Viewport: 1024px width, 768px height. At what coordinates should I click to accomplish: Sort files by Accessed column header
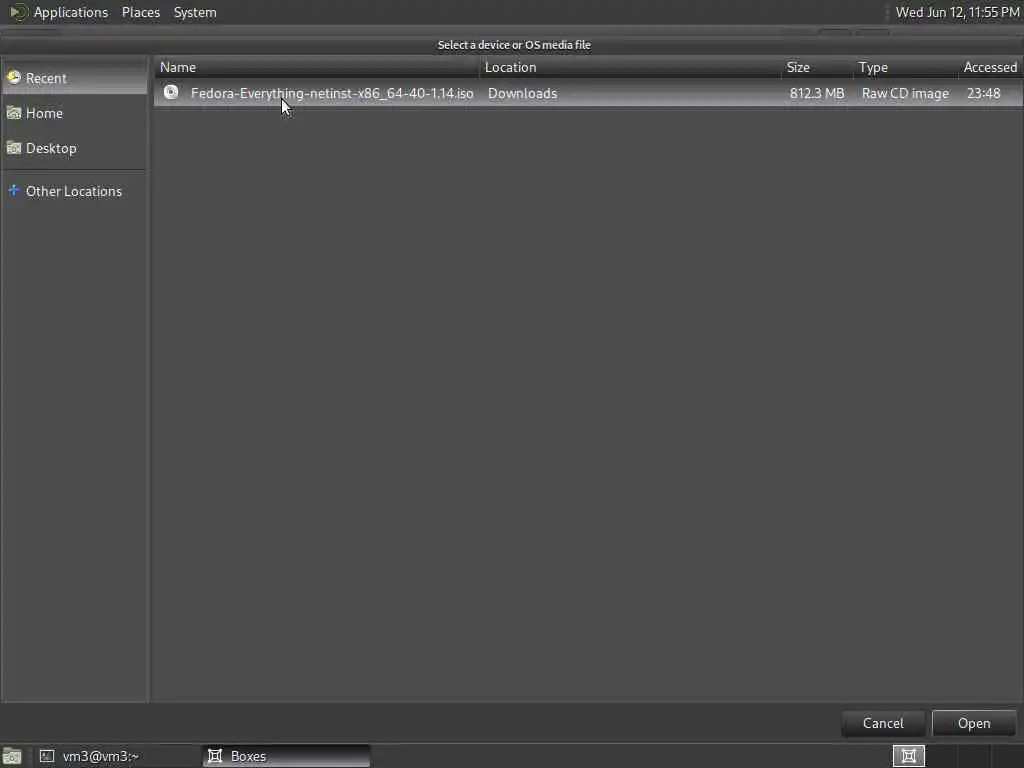(990, 67)
